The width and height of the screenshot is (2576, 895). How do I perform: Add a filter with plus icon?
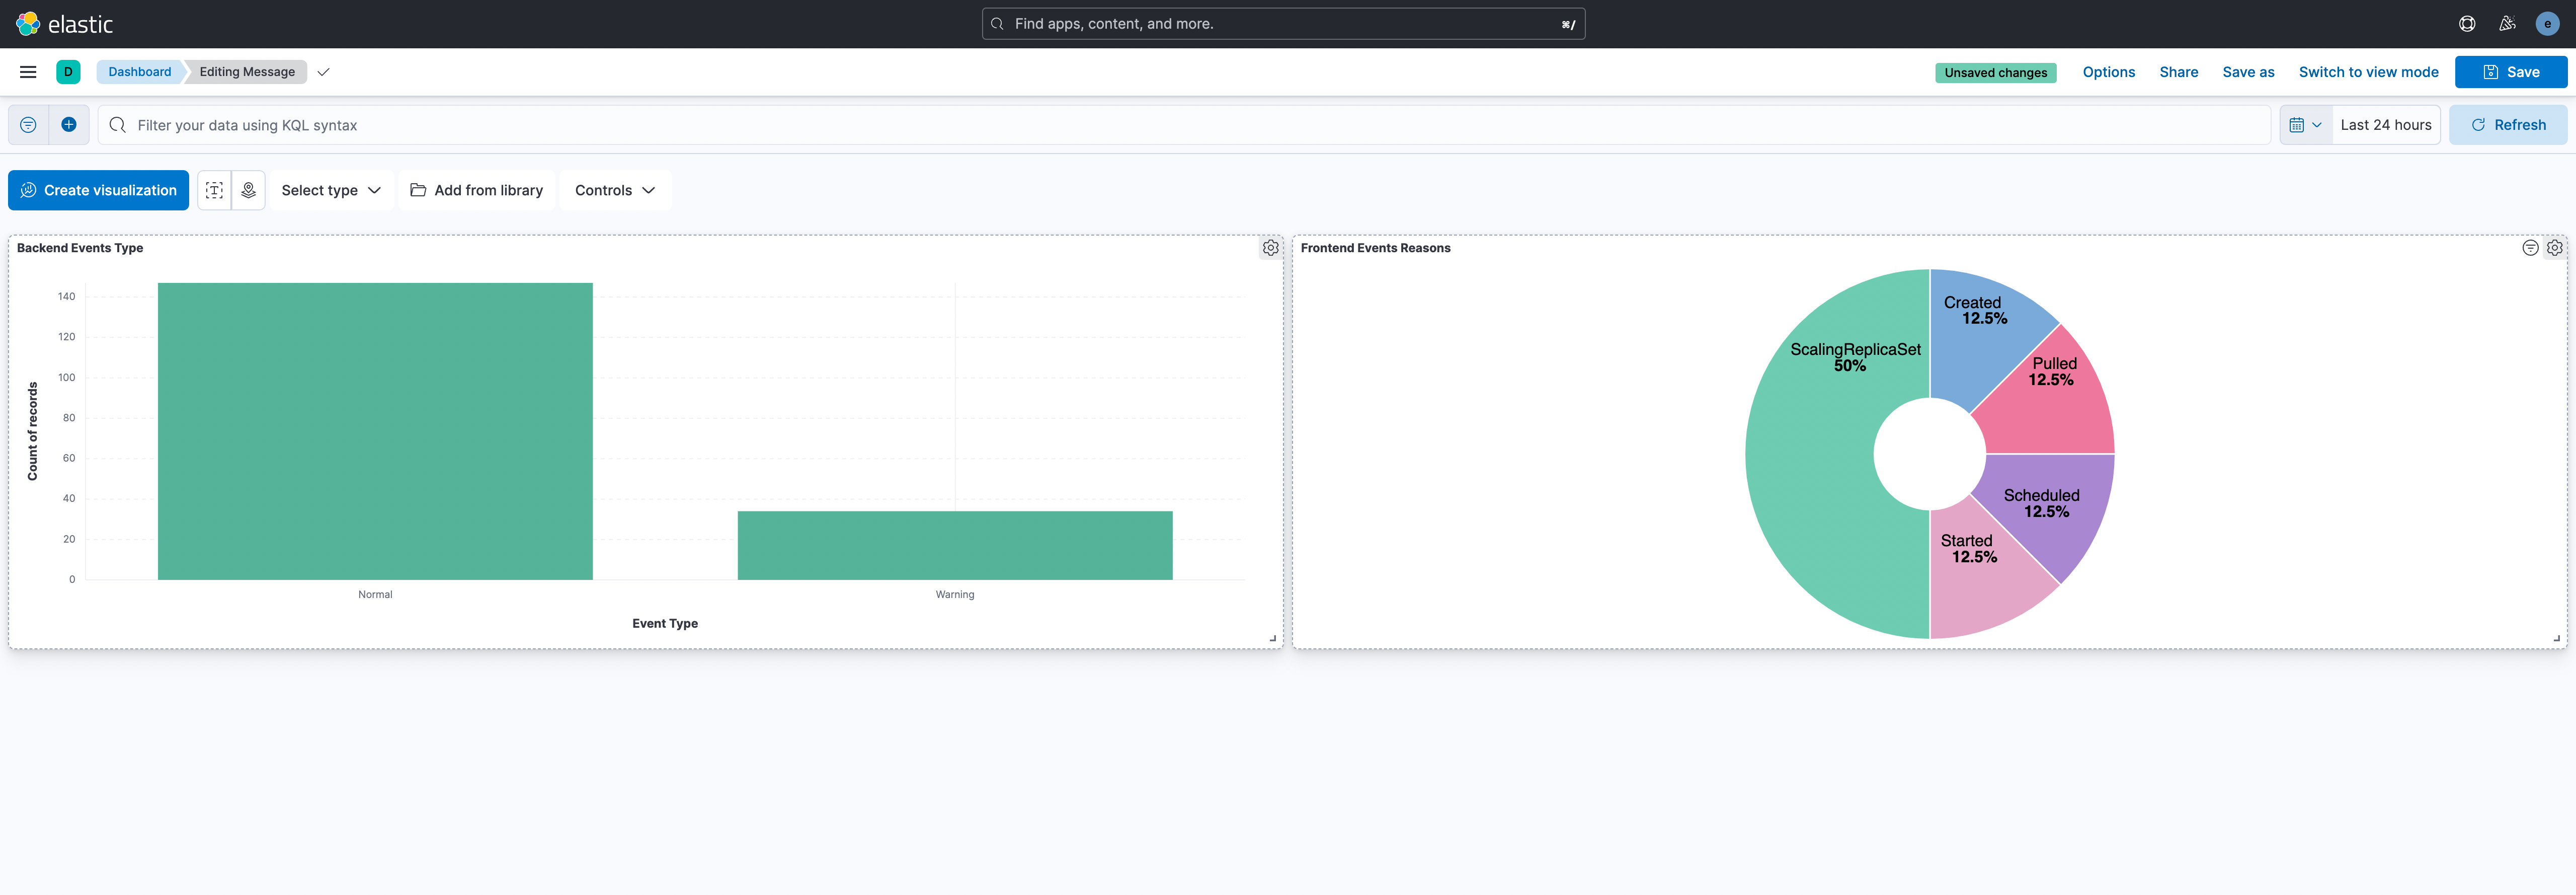coord(69,125)
